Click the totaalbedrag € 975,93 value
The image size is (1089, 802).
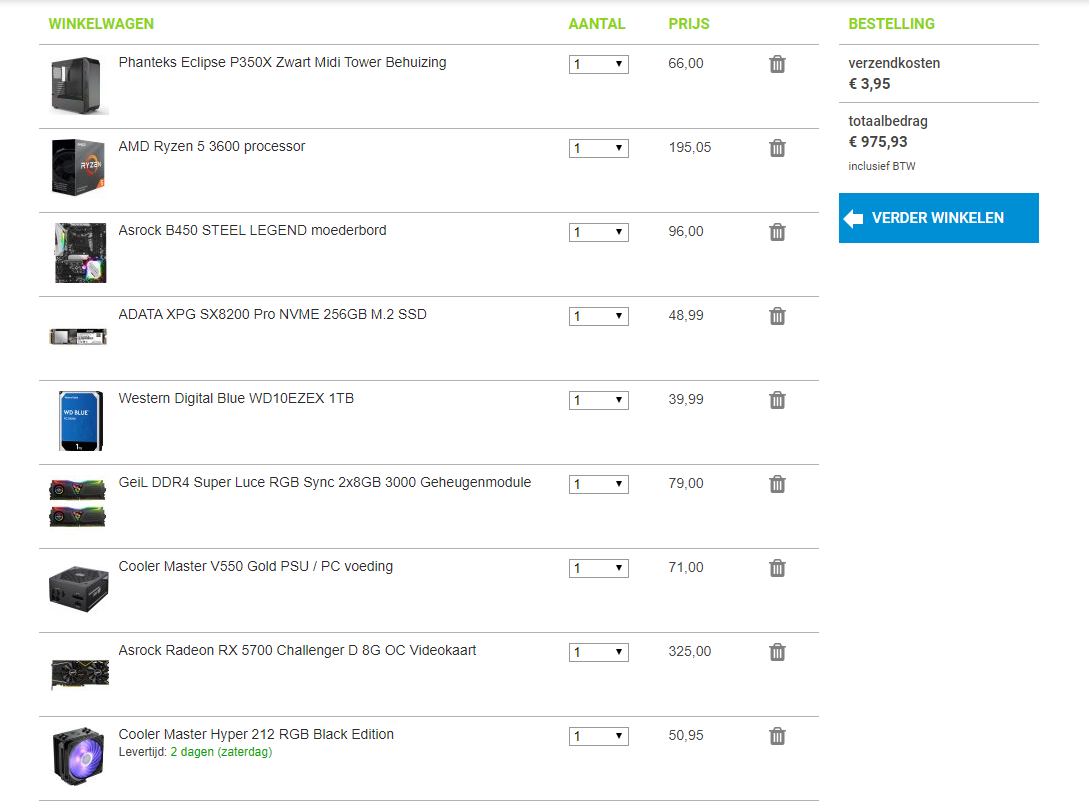pyautogui.click(x=878, y=142)
